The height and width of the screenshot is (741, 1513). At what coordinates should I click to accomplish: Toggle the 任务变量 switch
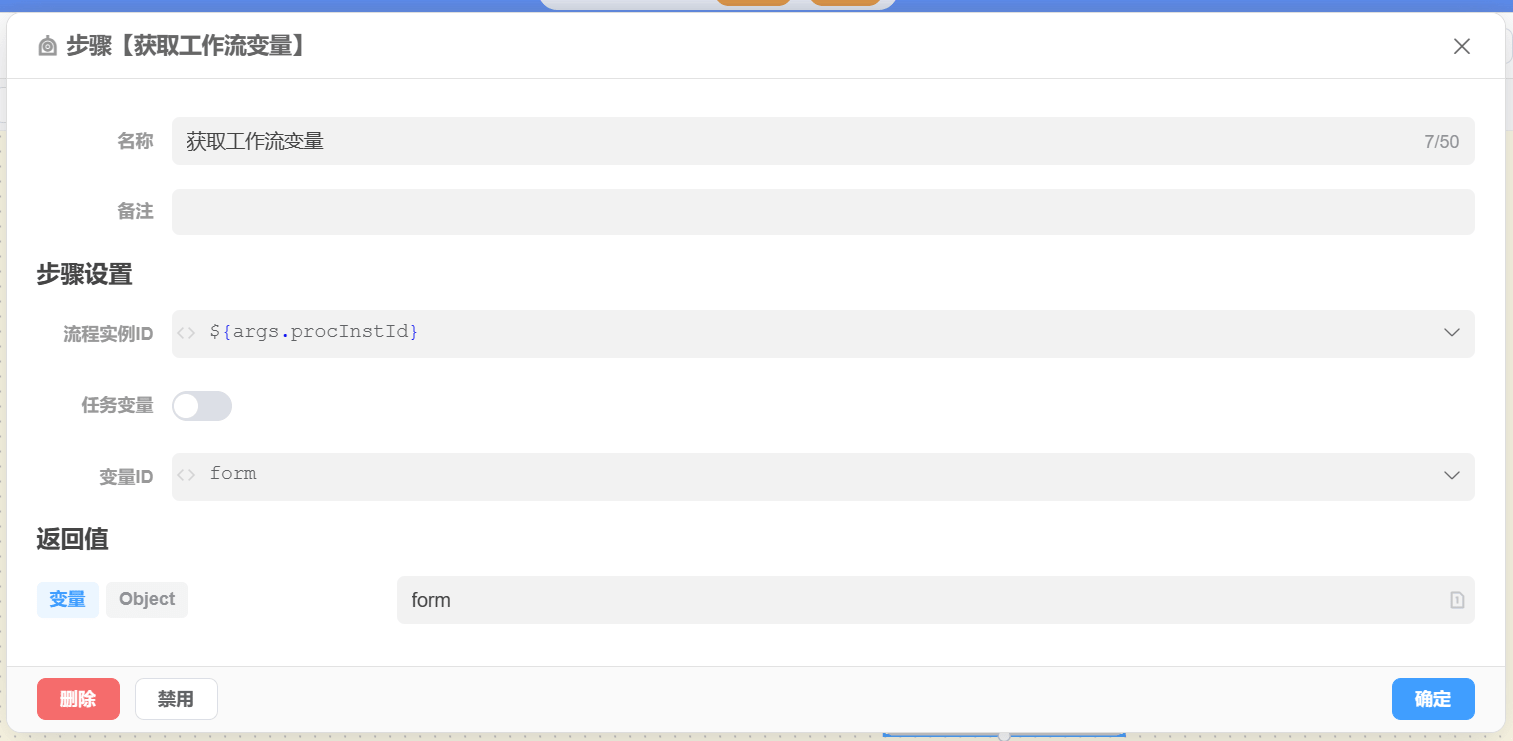pos(202,406)
